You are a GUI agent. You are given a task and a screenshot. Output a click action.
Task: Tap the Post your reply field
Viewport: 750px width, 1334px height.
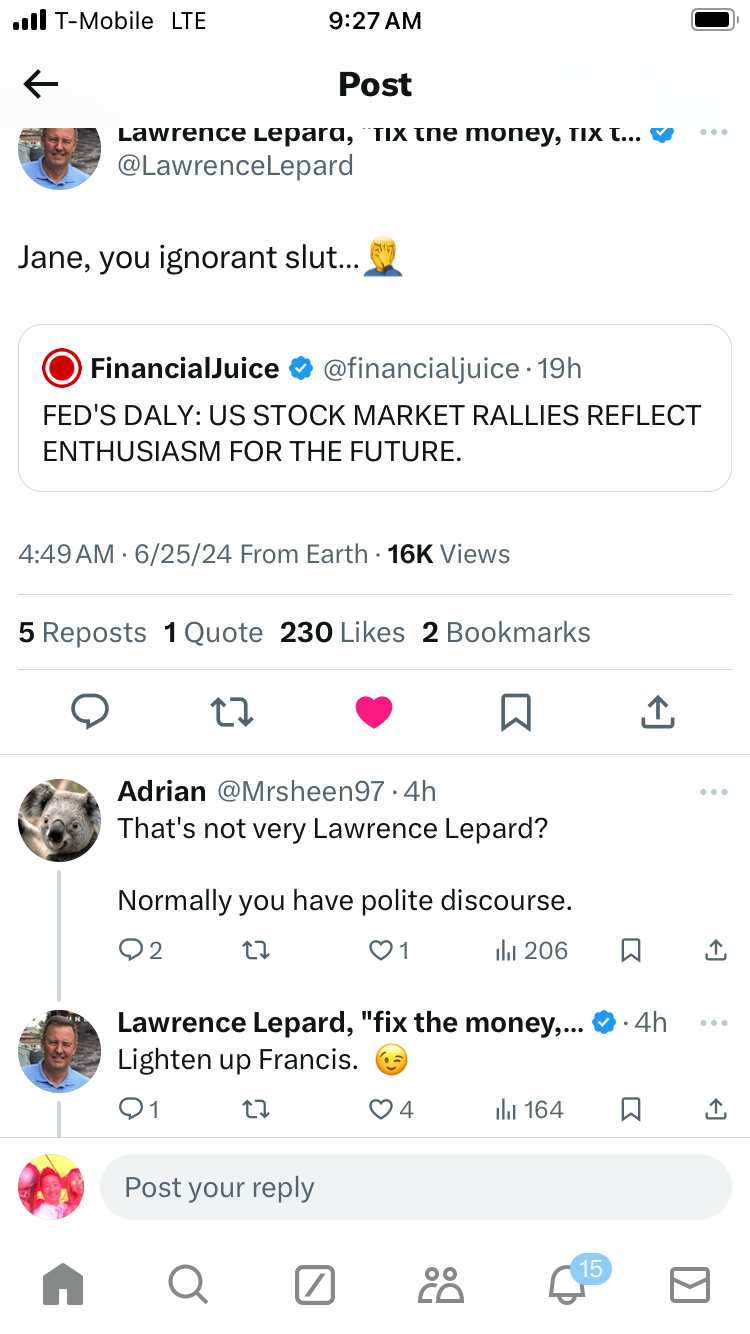(415, 1187)
